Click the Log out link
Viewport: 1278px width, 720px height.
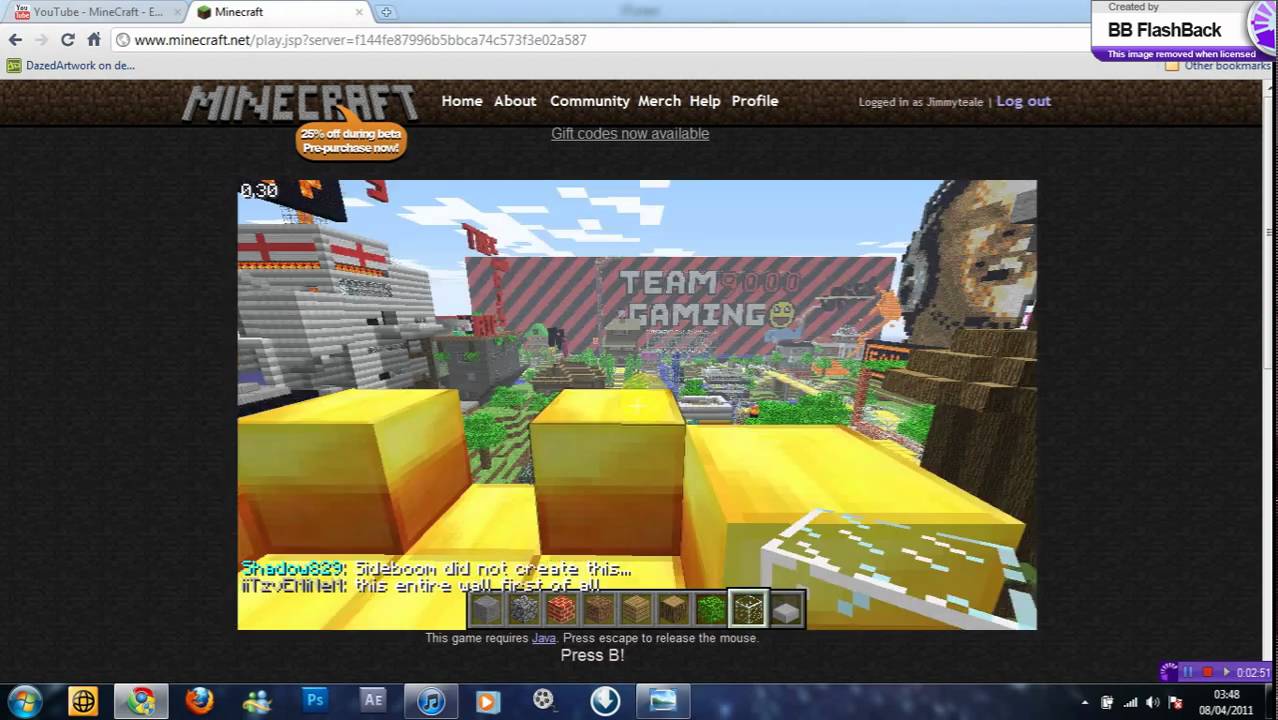tap(1023, 101)
